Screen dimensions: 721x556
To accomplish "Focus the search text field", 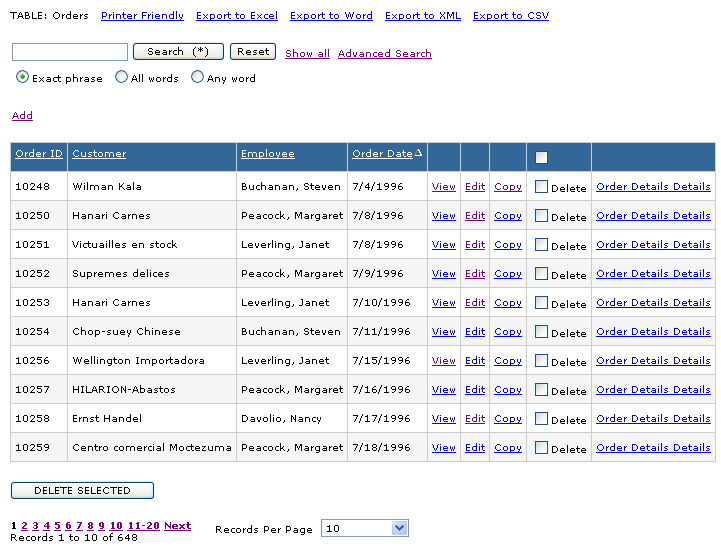I will pyautogui.click(x=70, y=52).
